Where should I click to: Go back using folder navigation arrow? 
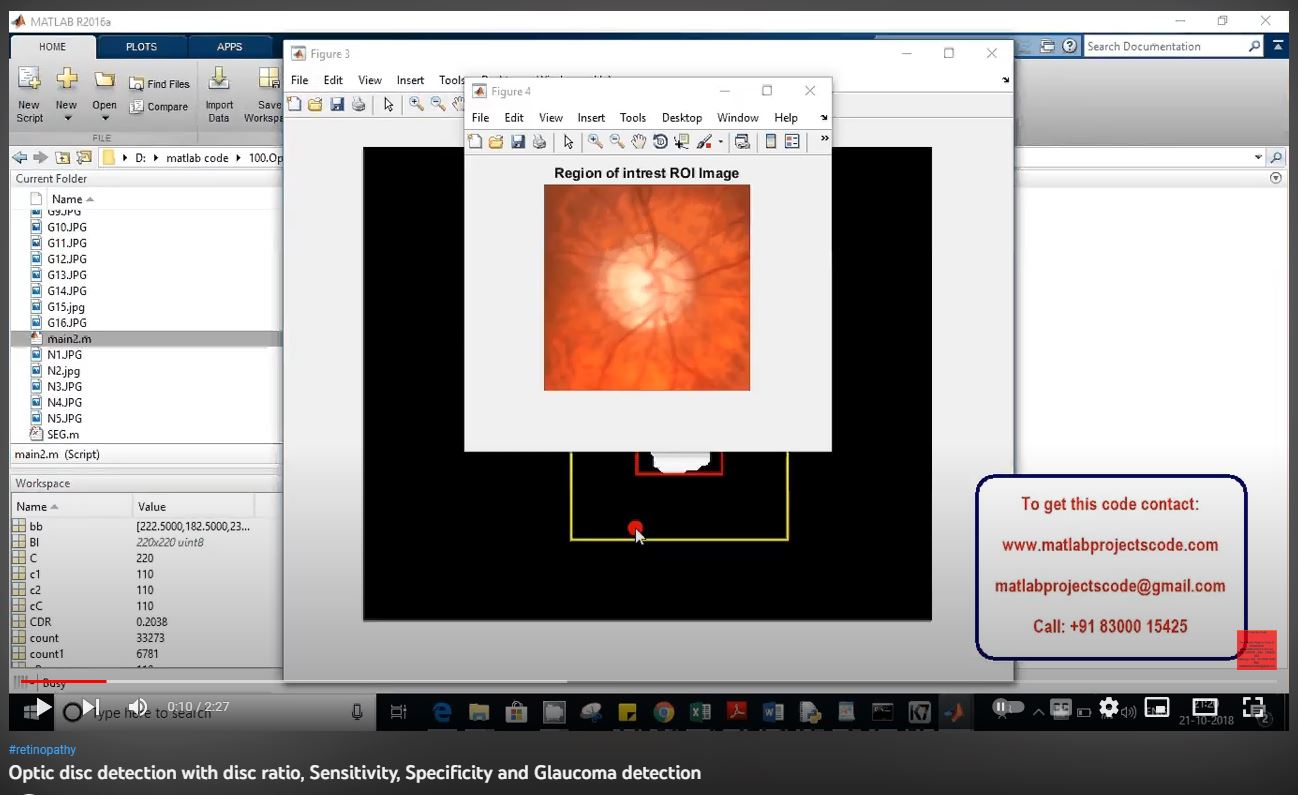coord(19,158)
